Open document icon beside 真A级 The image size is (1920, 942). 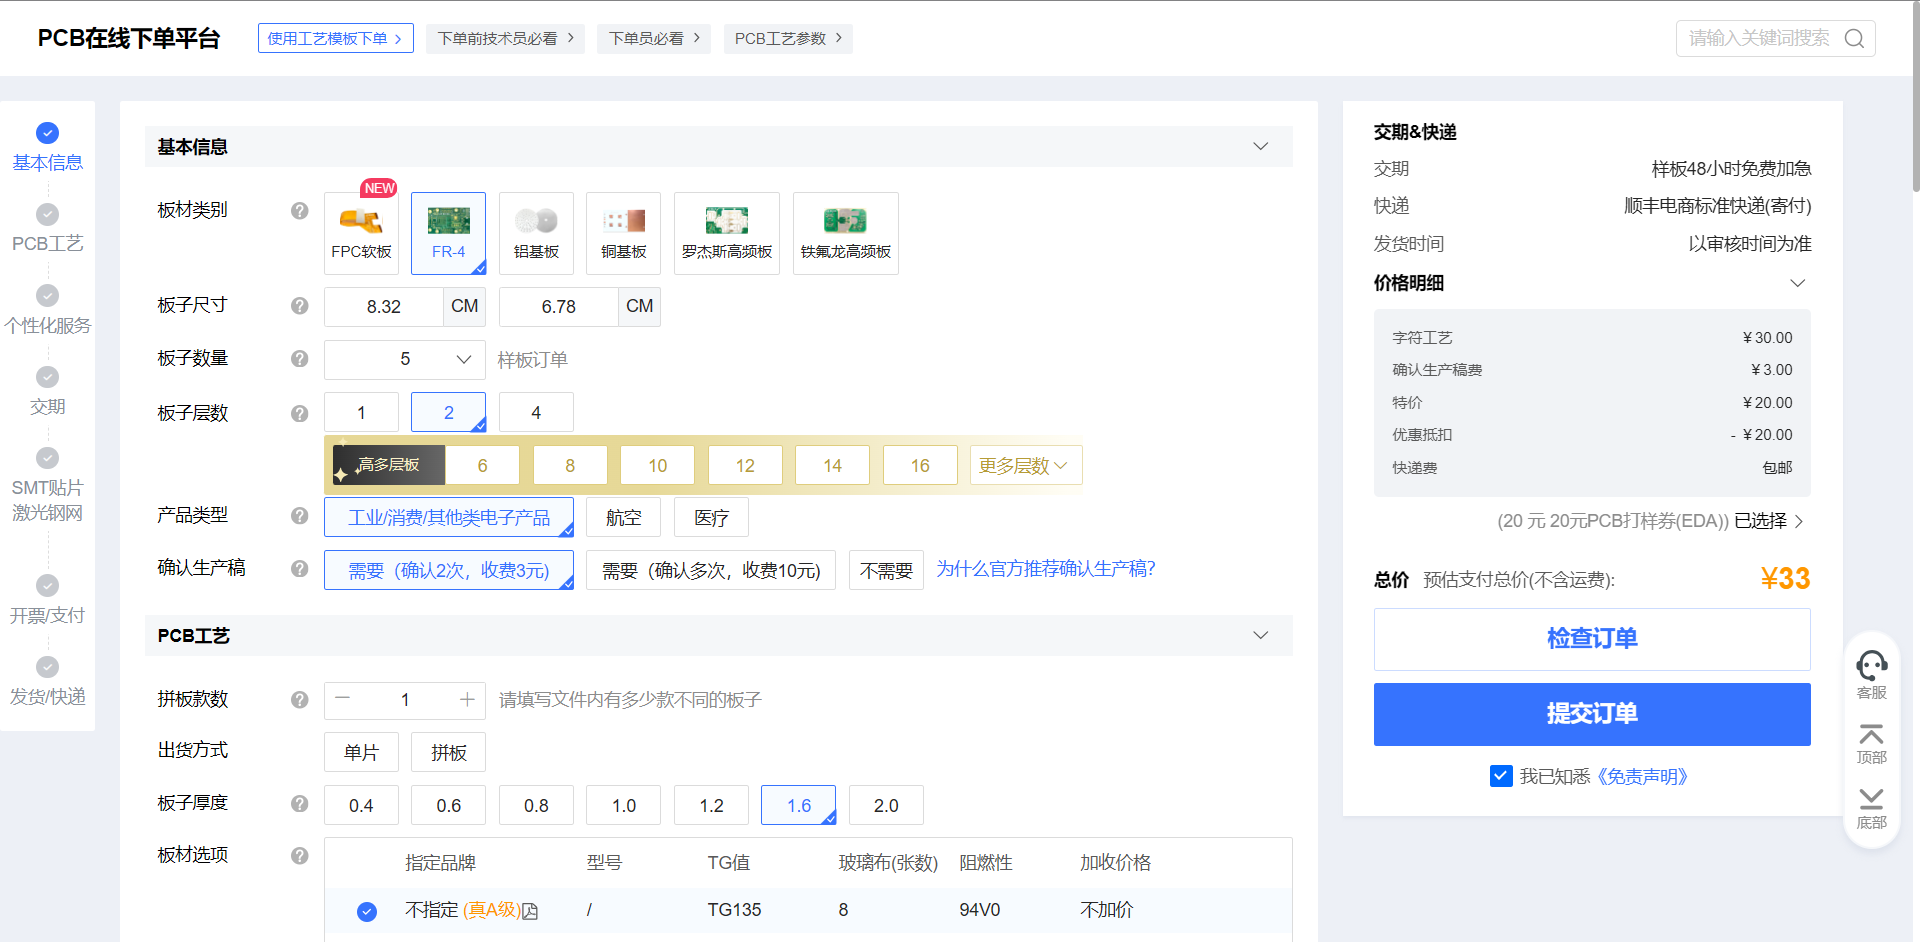tap(530, 911)
